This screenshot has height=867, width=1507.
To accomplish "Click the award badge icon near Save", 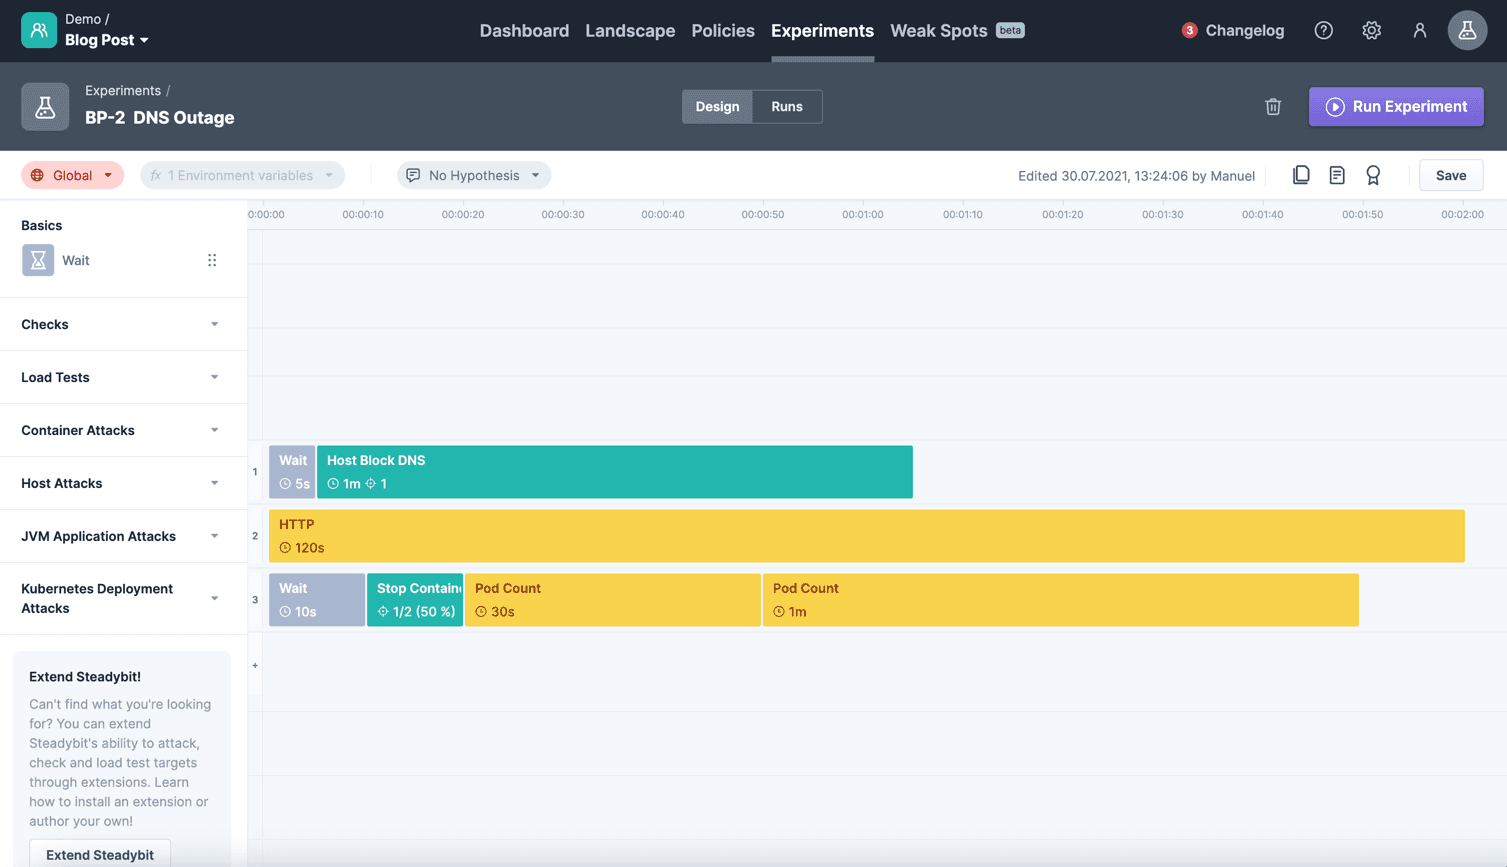I will [x=1373, y=175].
